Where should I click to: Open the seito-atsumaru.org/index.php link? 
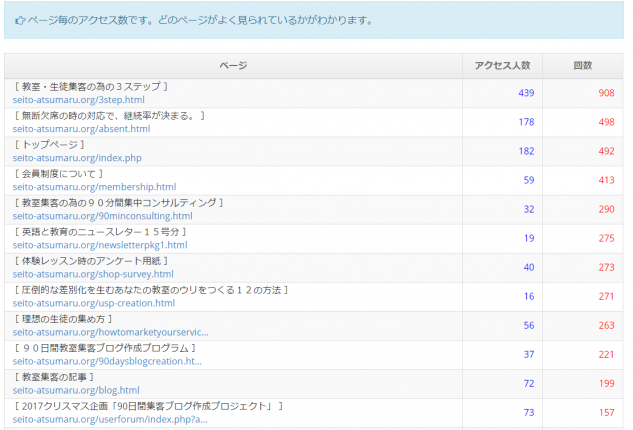77,158
